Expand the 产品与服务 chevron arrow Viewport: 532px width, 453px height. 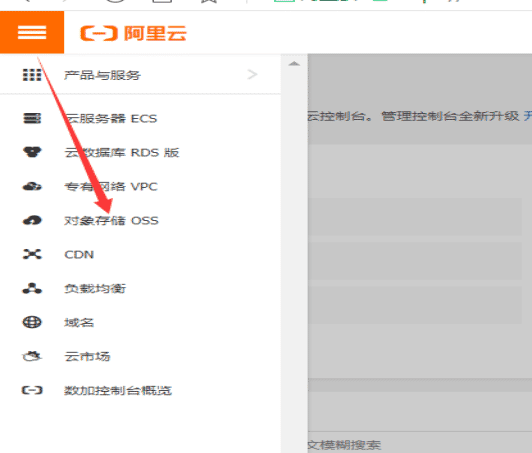coord(252,74)
